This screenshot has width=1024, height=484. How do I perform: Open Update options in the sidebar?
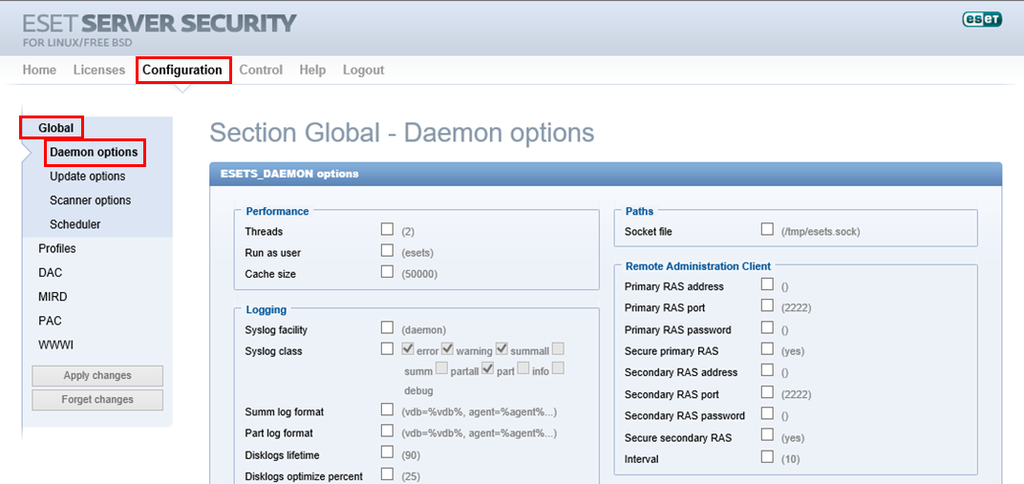point(88,176)
